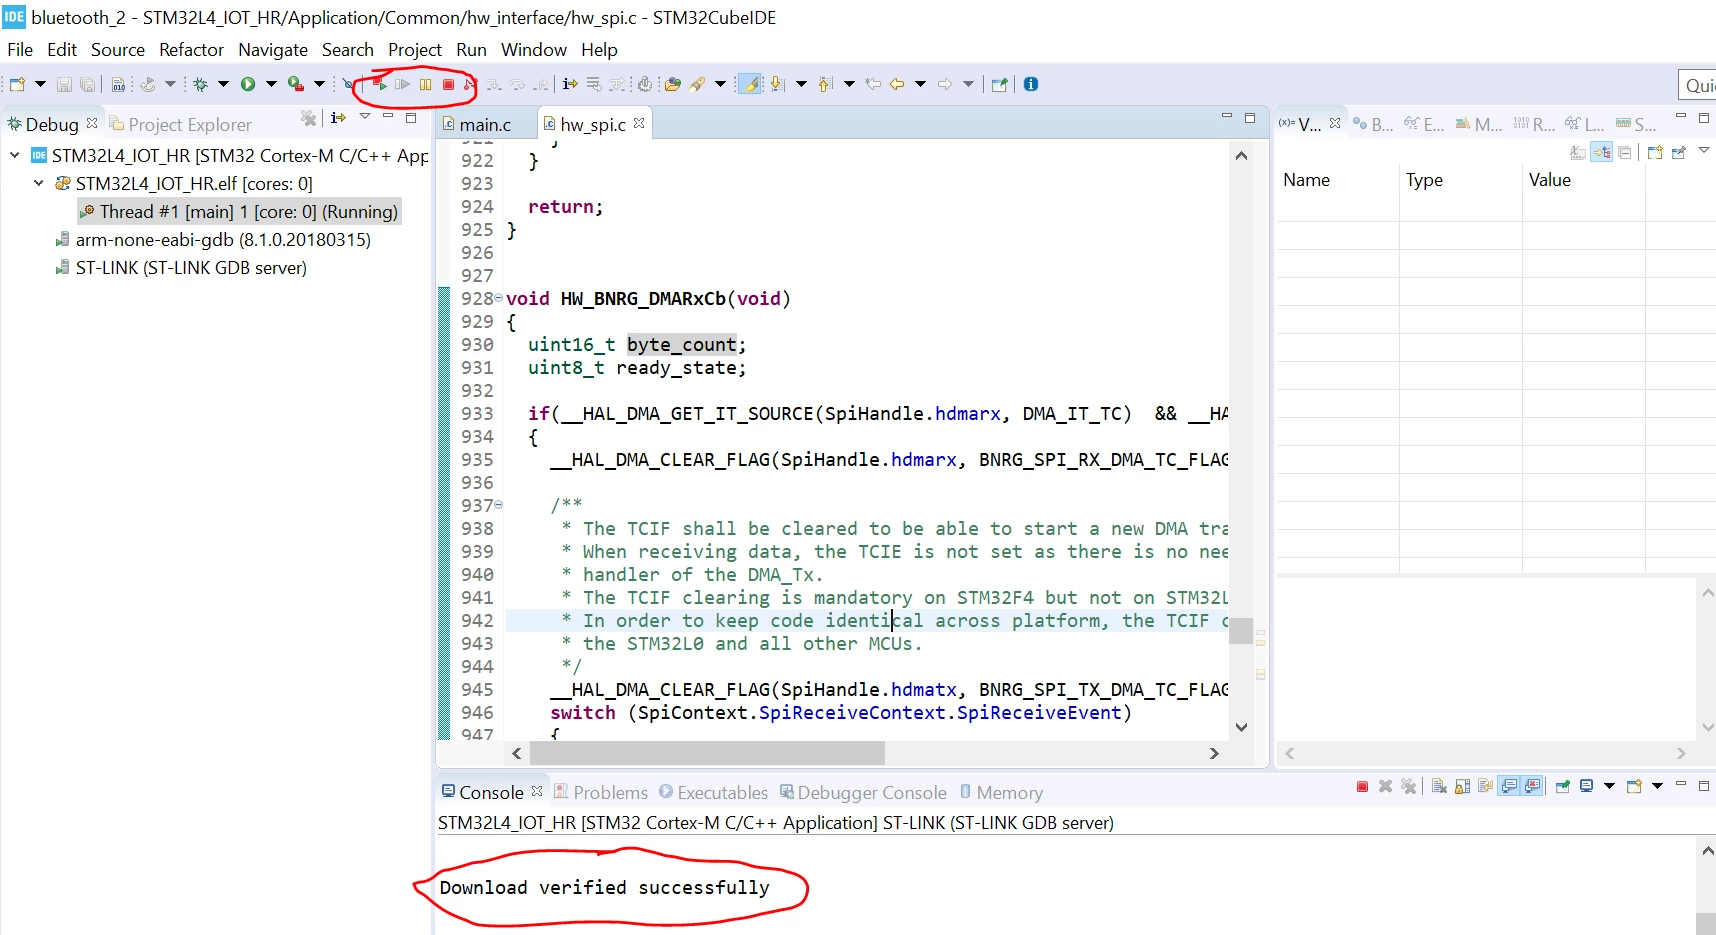Click the Resume debug icon in main toolbar
1716x935 pixels.
click(402, 85)
